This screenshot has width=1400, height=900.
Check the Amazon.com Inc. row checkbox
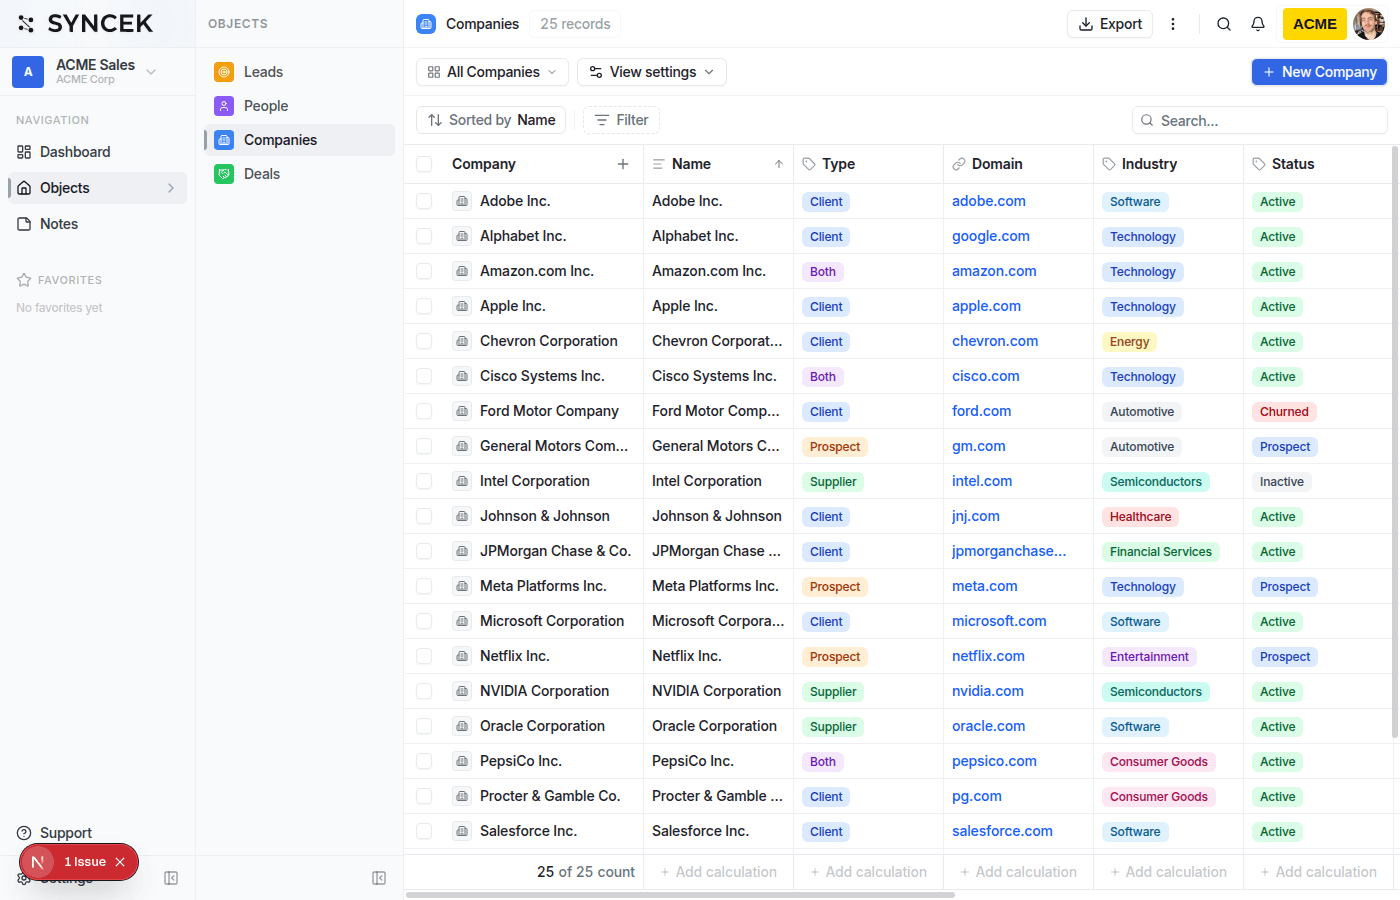click(x=424, y=271)
